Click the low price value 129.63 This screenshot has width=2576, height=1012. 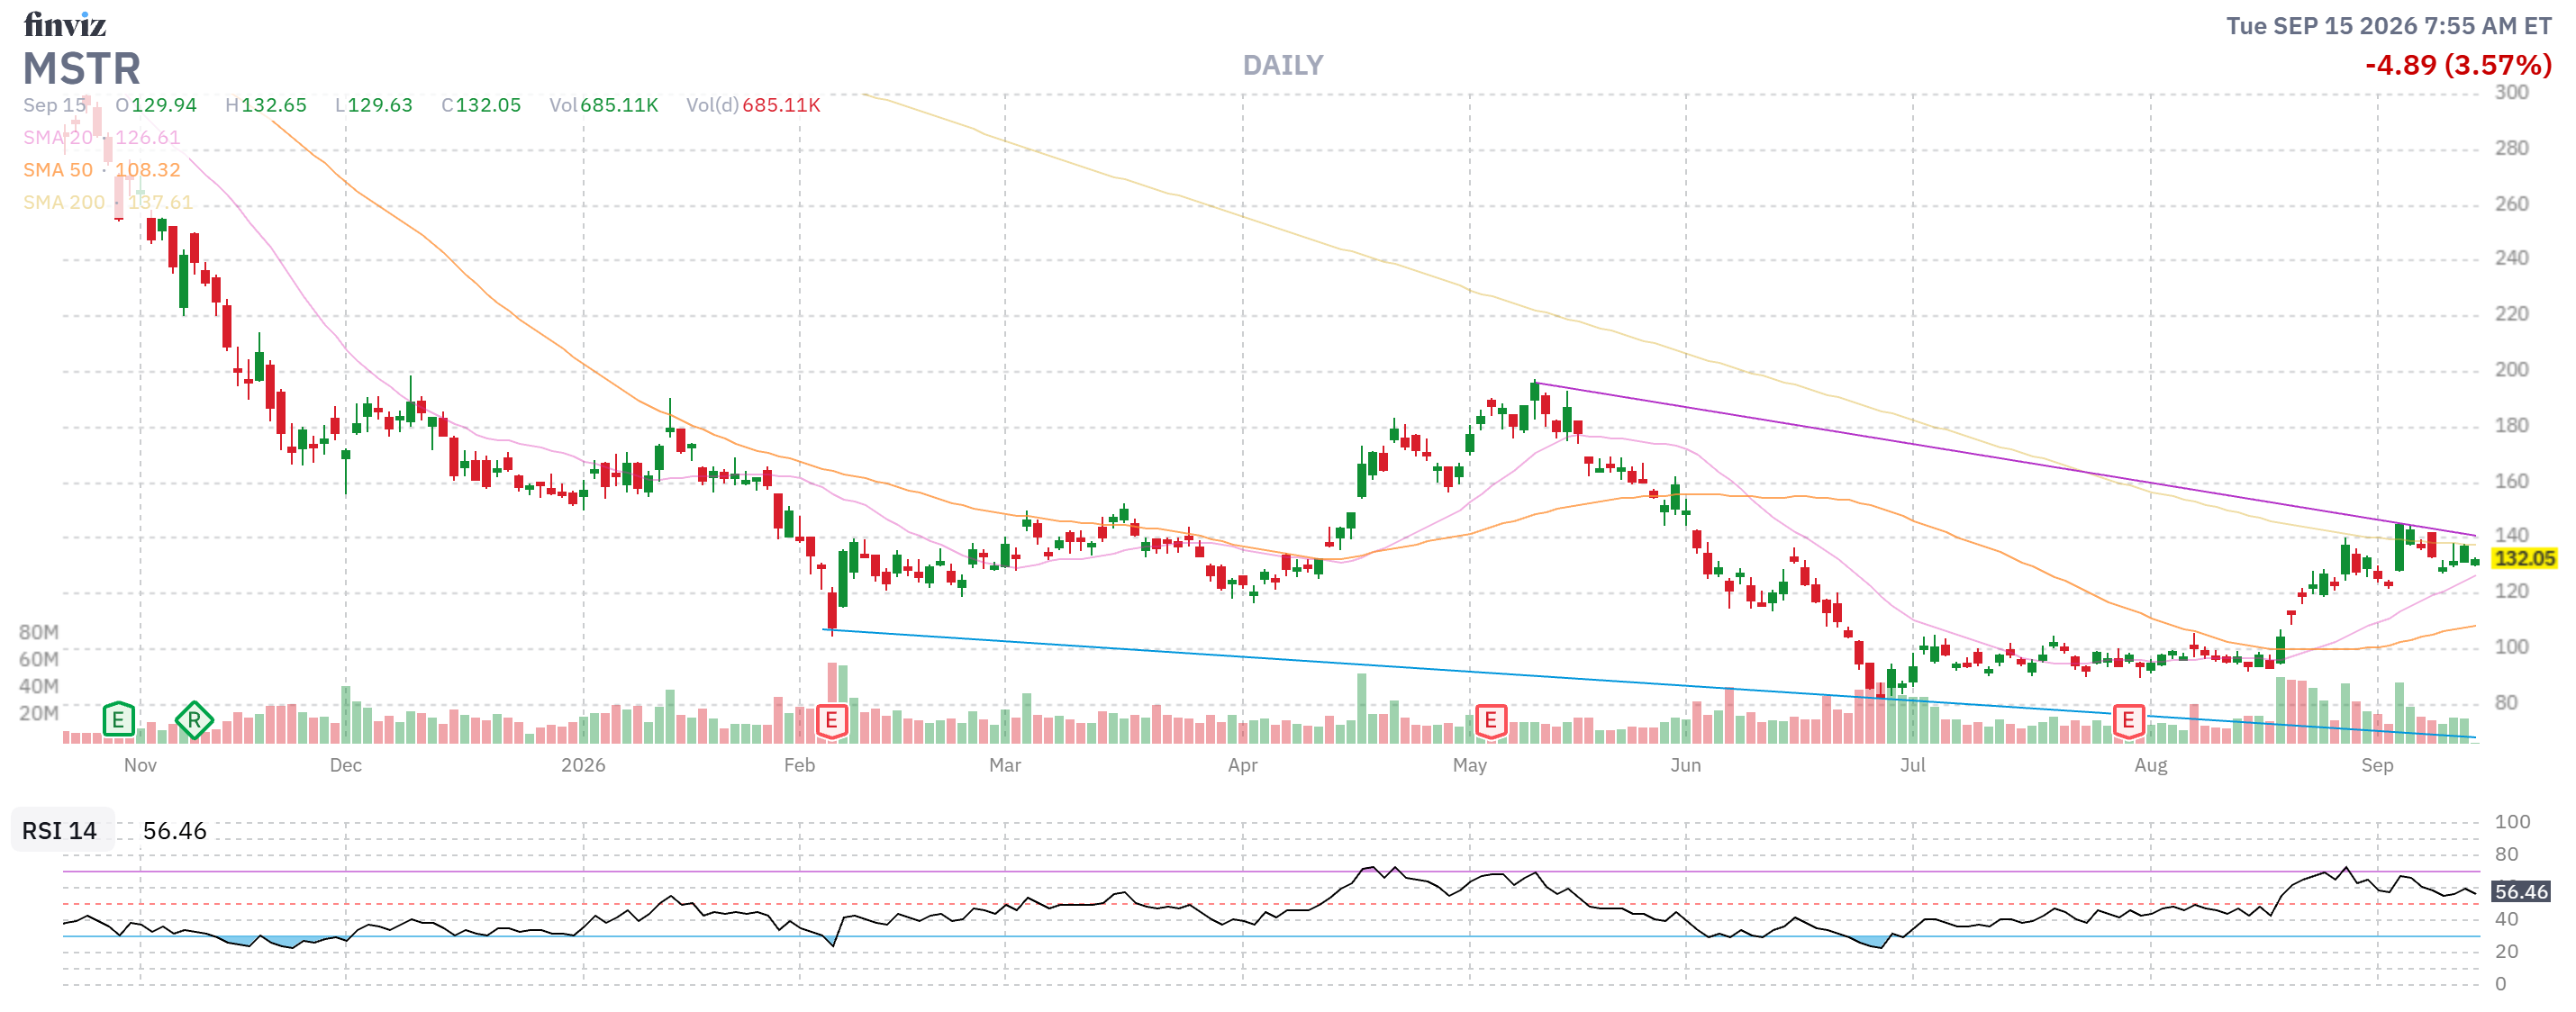(x=380, y=105)
